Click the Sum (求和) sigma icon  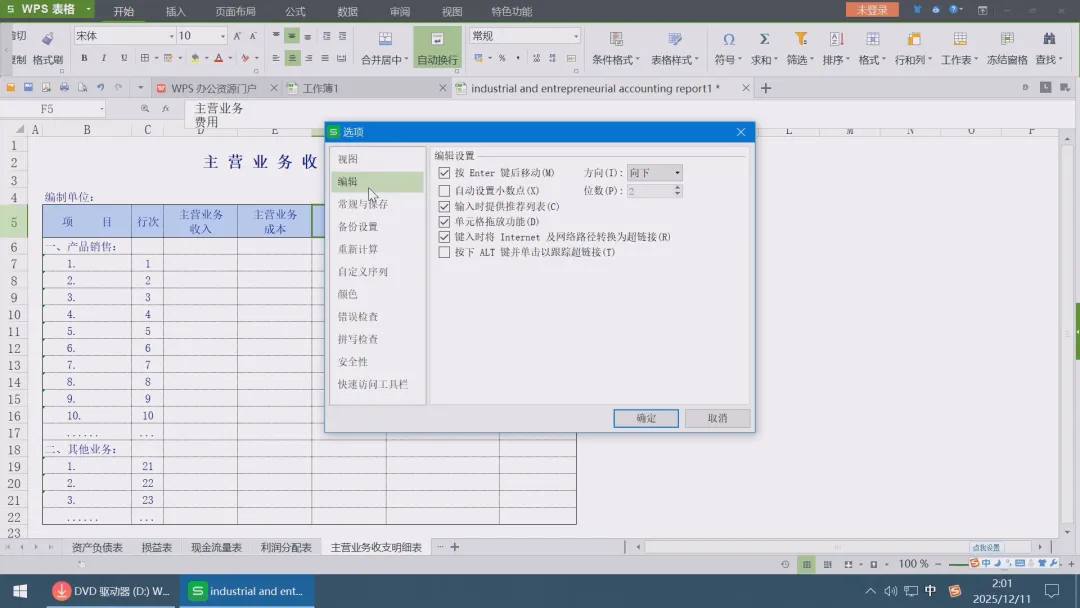tap(764, 39)
